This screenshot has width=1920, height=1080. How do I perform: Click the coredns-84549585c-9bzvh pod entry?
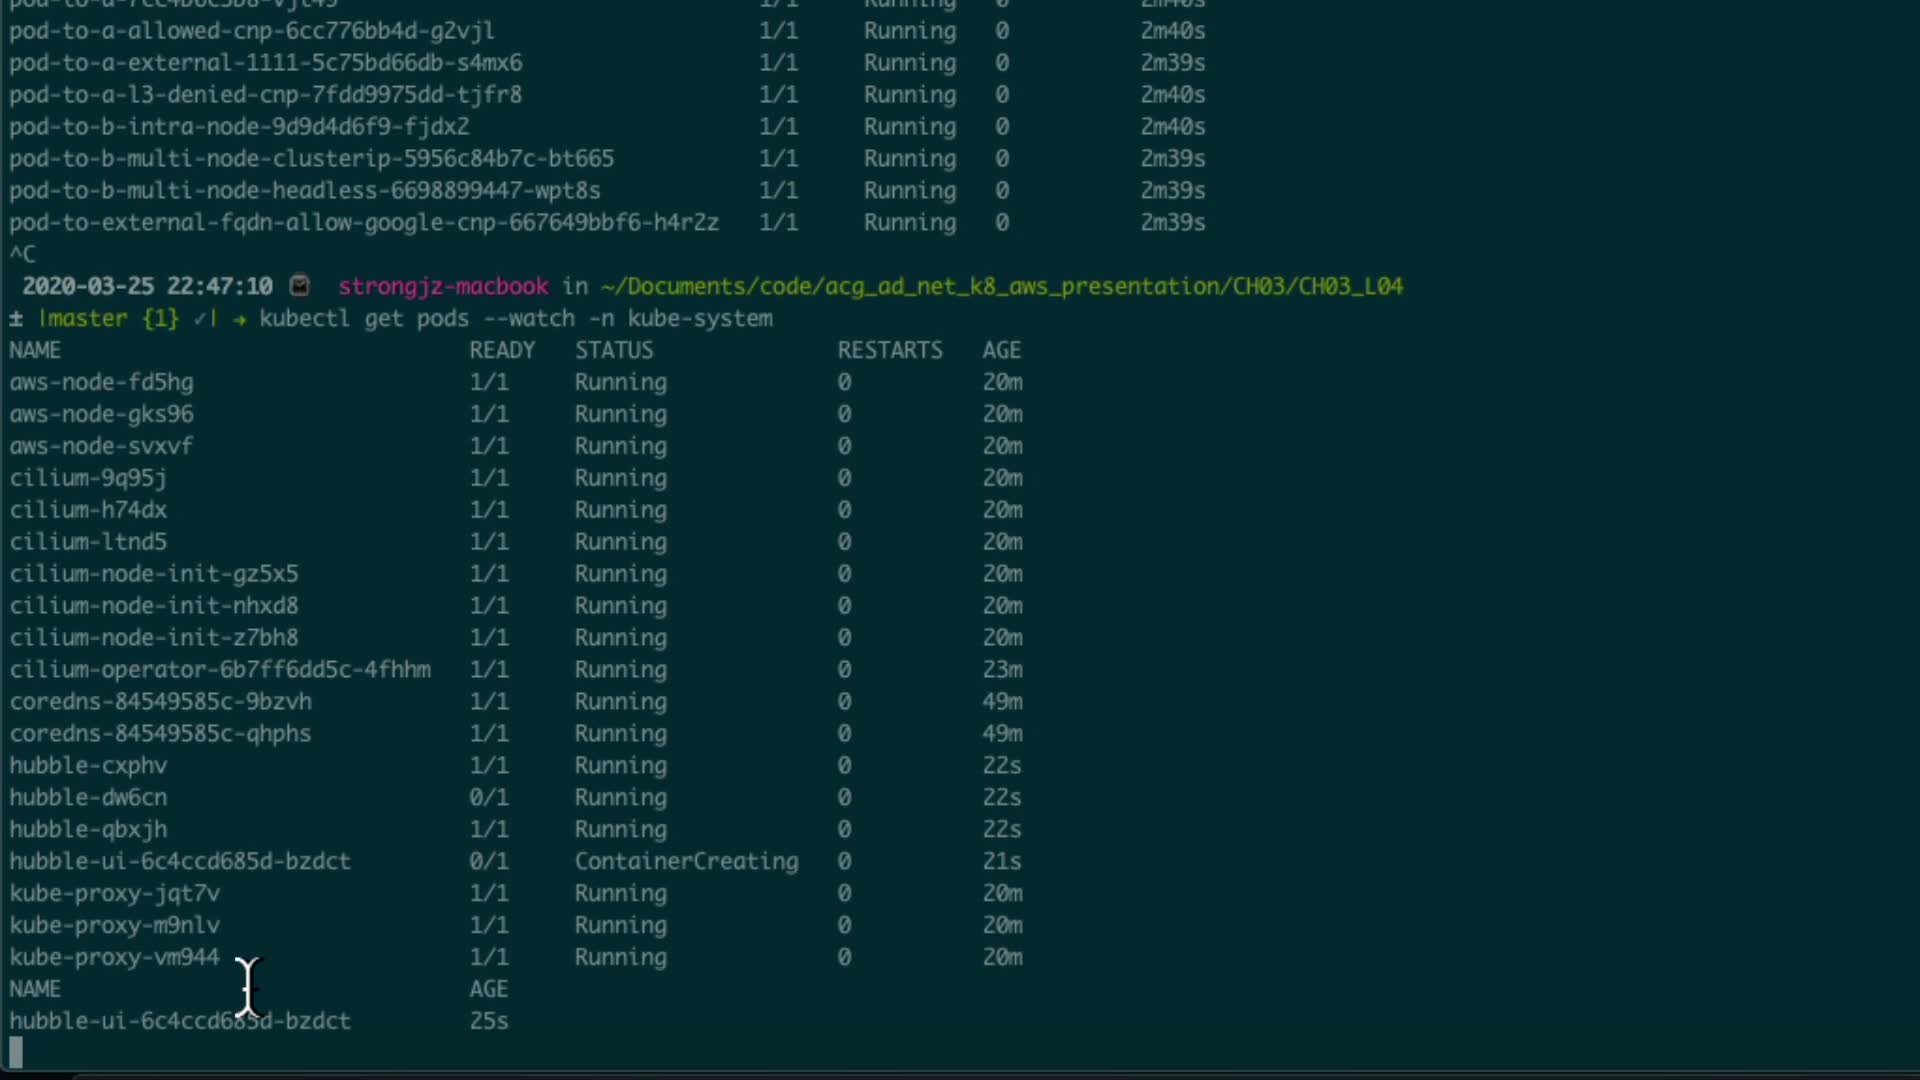pyautogui.click(x=160, y=701)
